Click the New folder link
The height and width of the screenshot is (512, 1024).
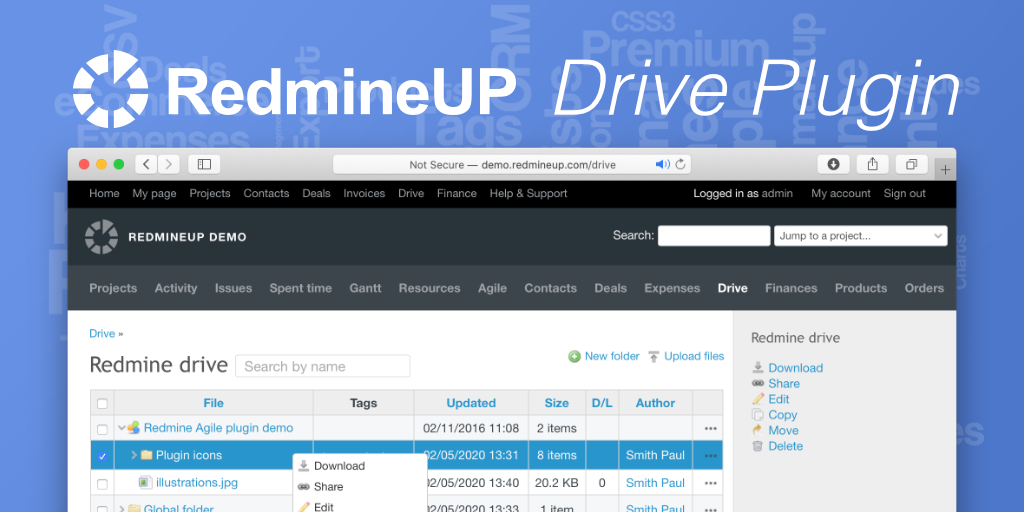pos(611,356)
